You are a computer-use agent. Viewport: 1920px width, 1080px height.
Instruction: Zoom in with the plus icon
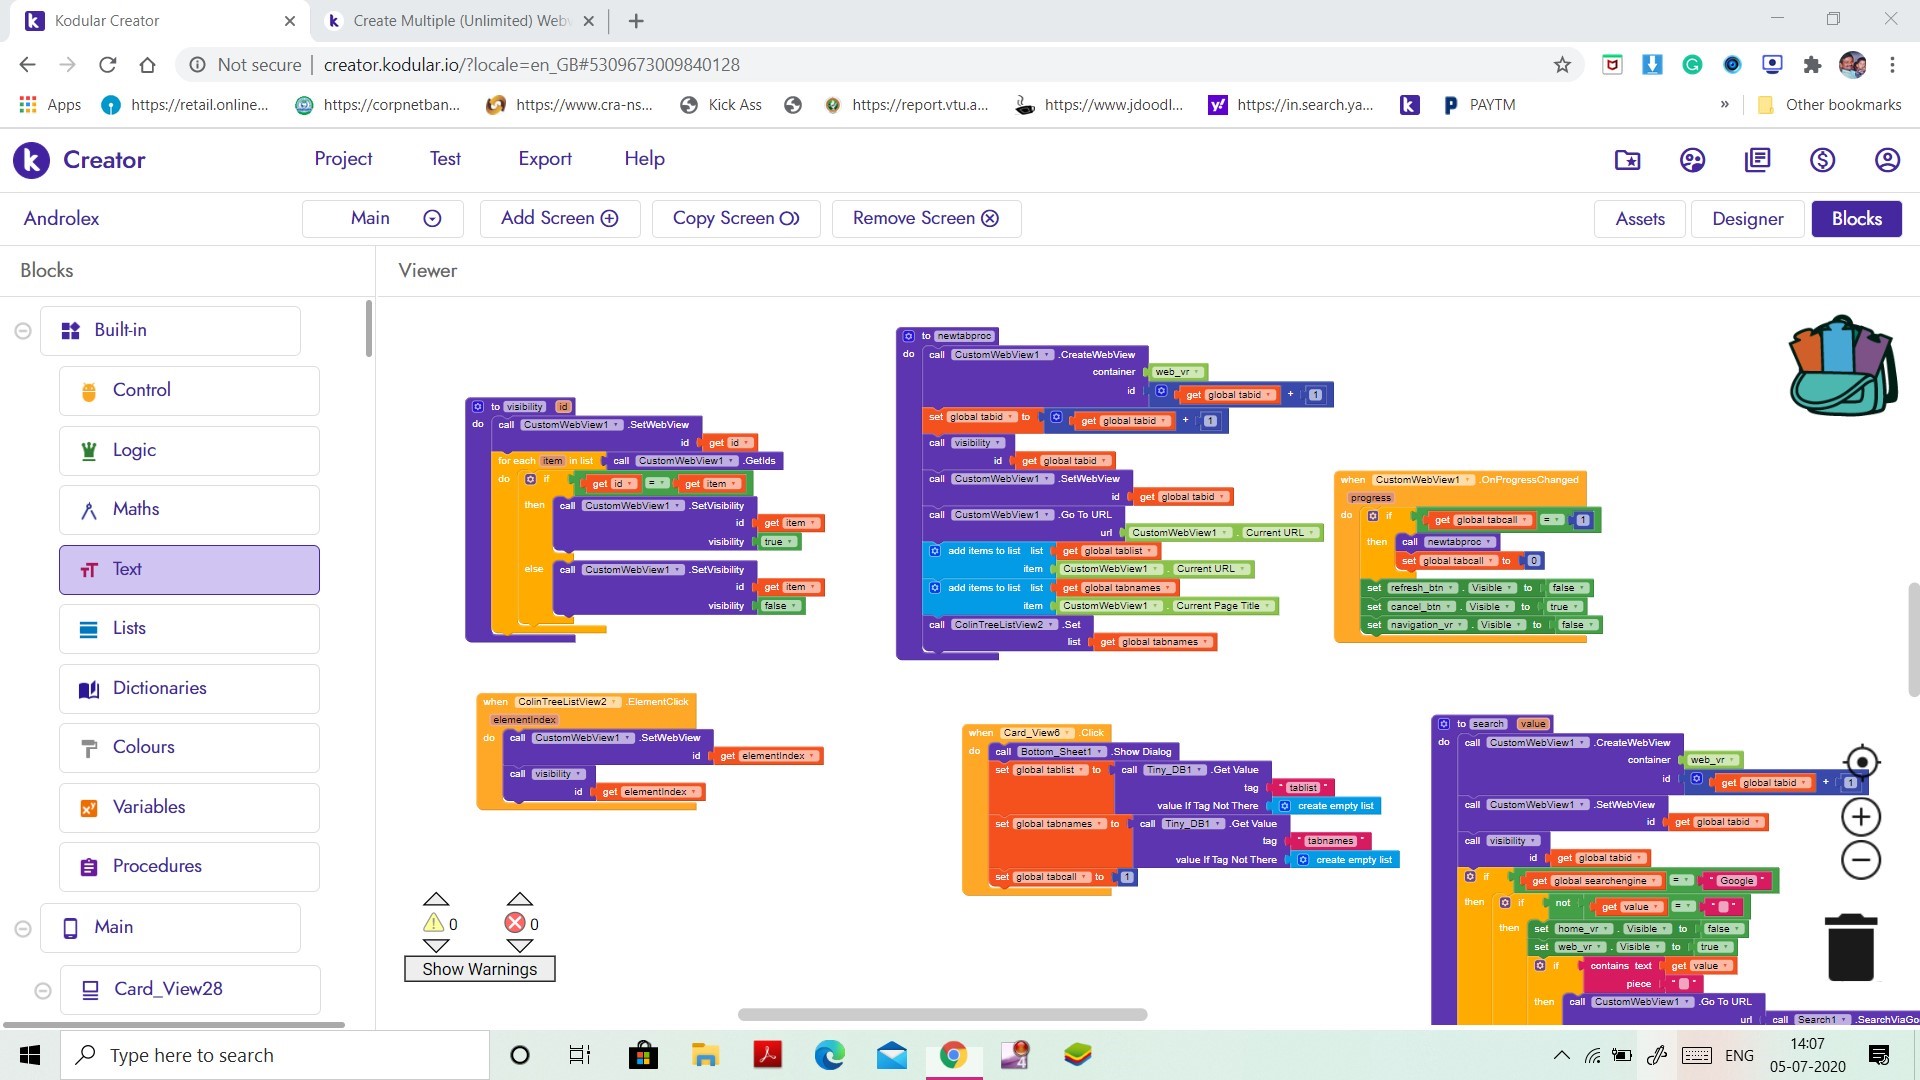(1861, 817)
